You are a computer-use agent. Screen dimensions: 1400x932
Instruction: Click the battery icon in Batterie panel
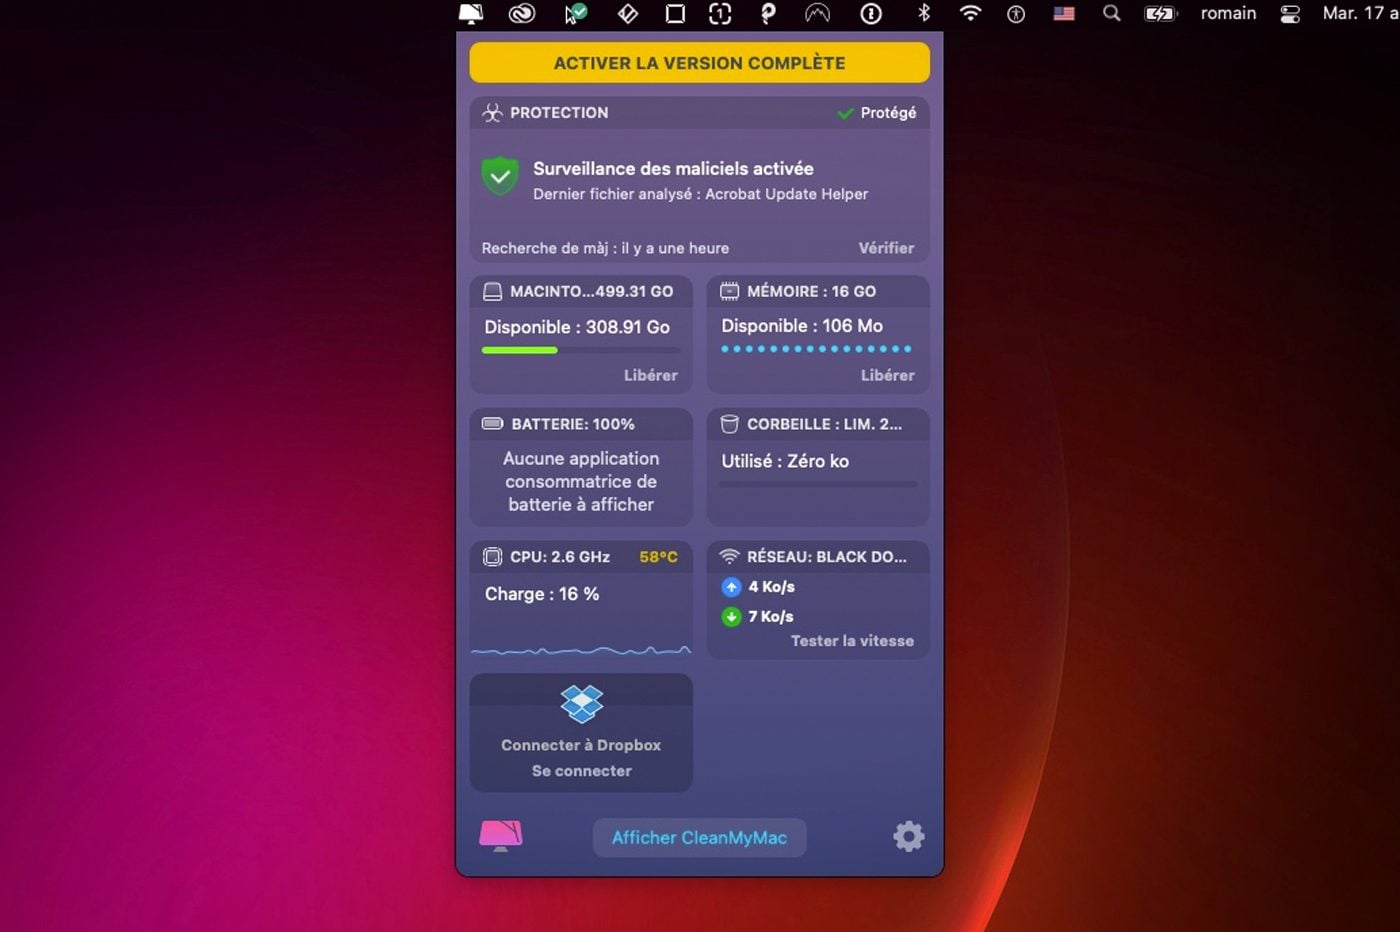click(x=492, y=423)
